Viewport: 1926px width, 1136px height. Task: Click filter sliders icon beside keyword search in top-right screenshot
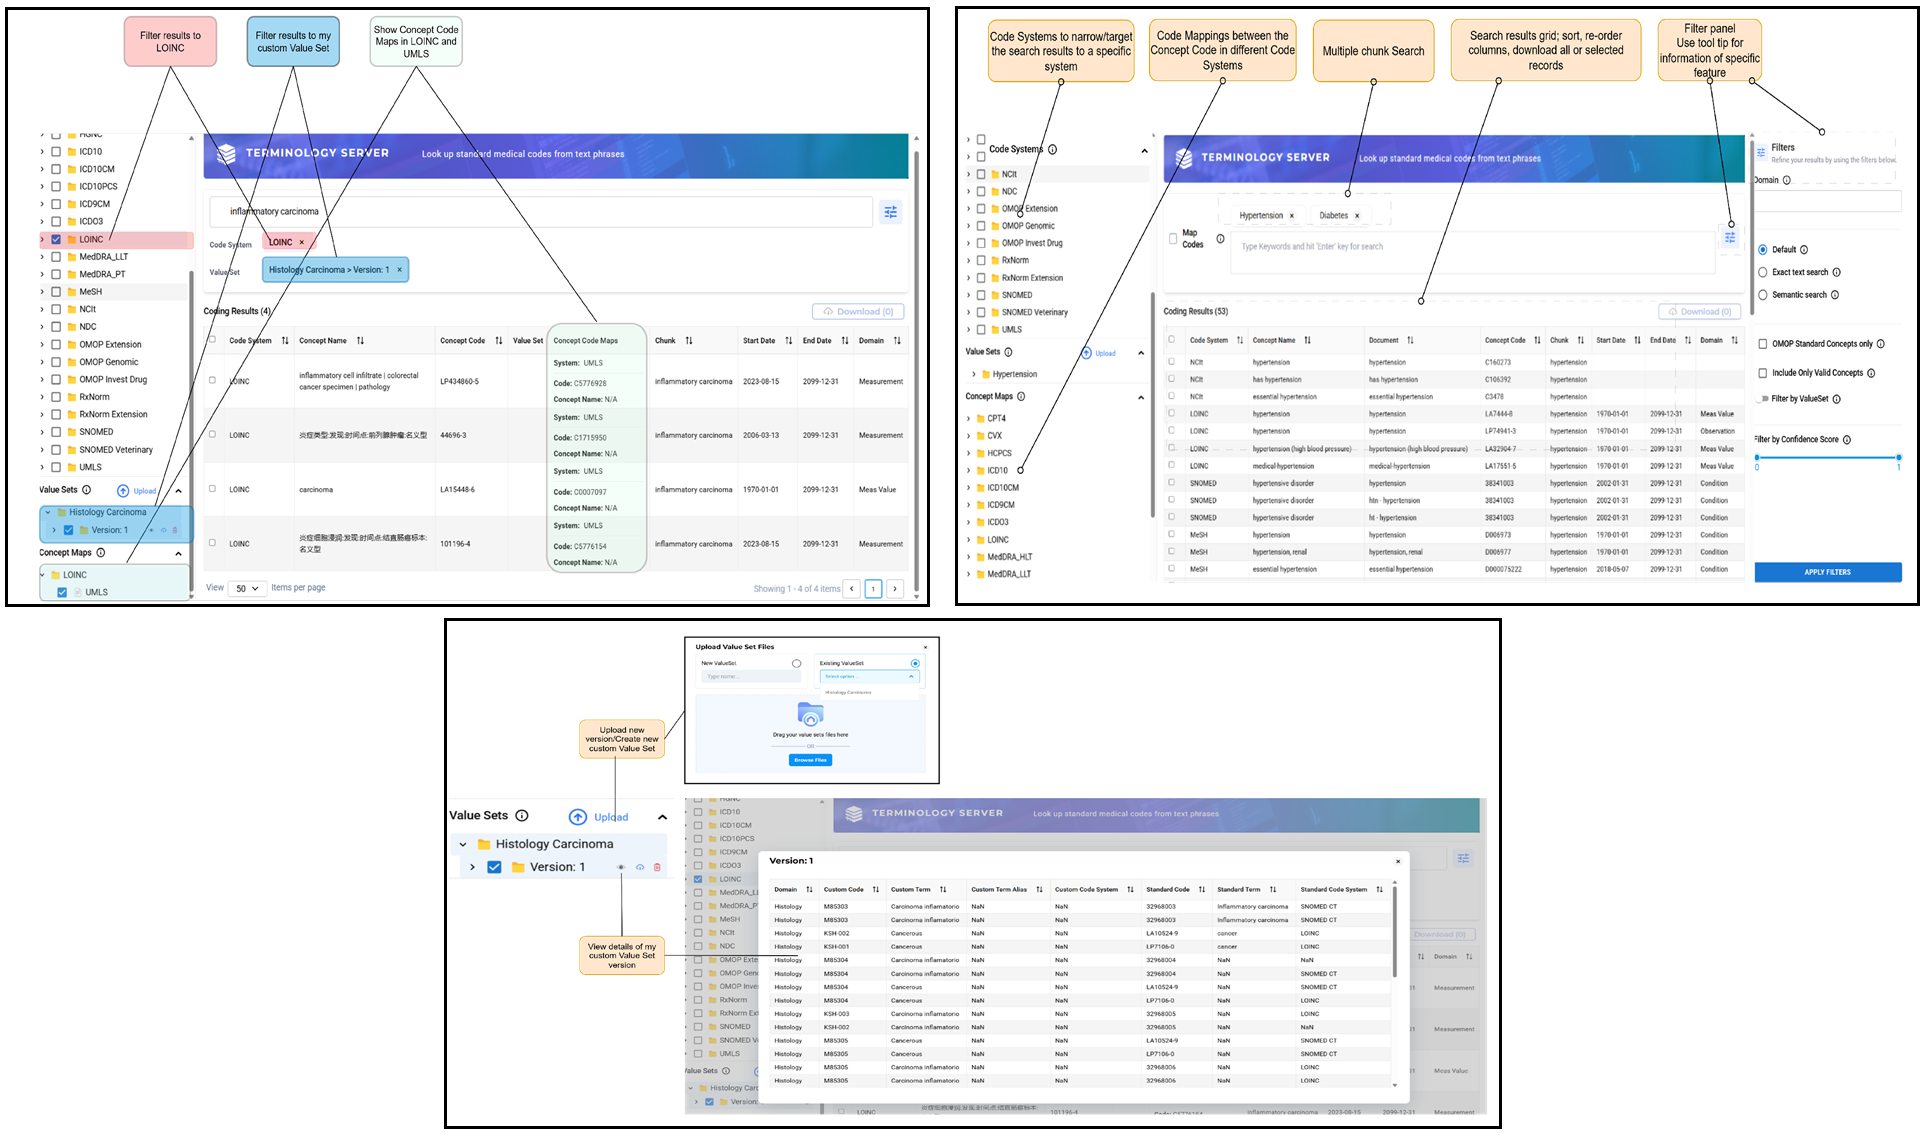point(1730,237)
